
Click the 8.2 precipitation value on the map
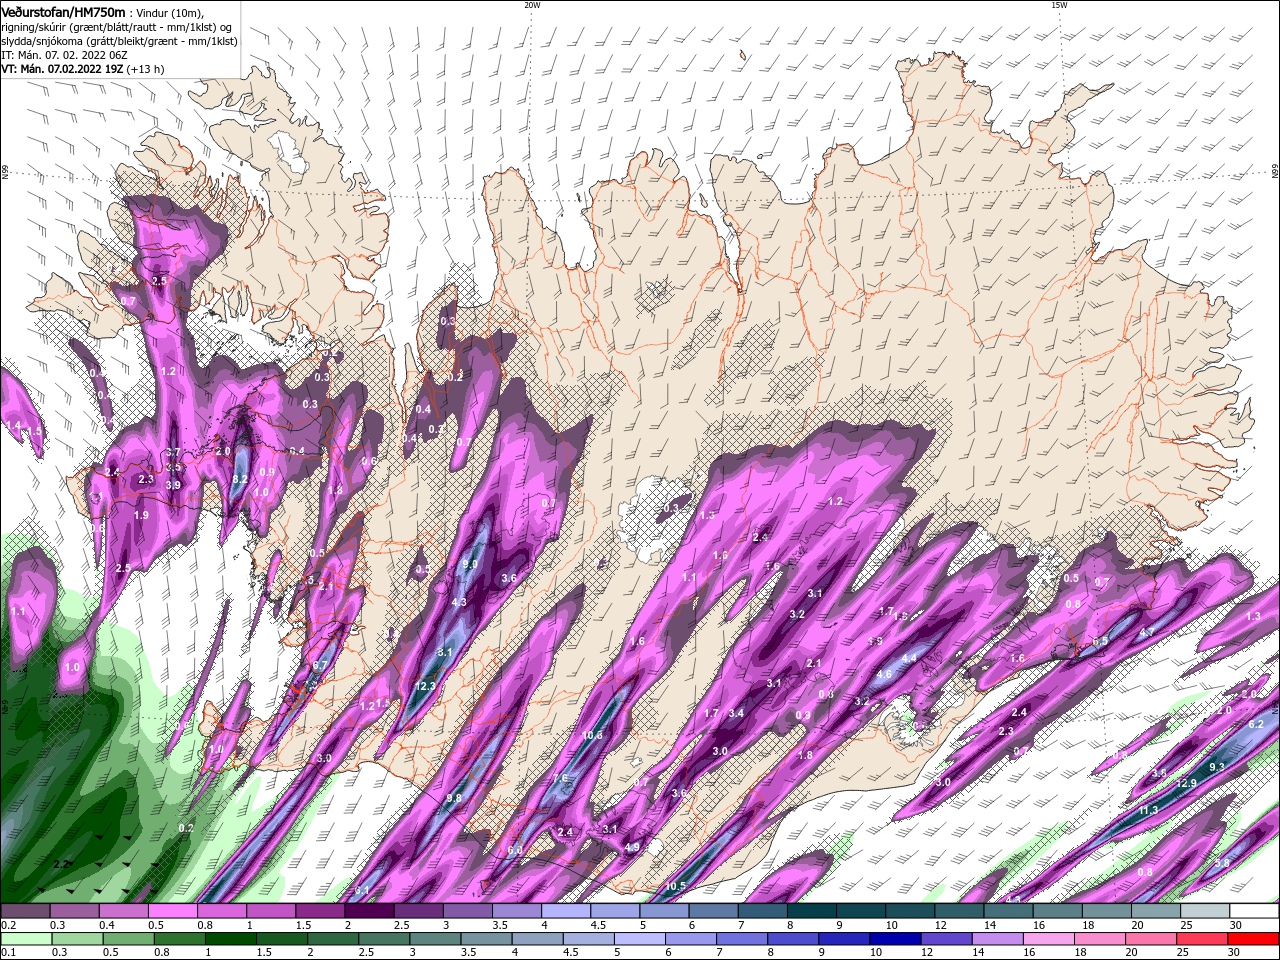240,479
